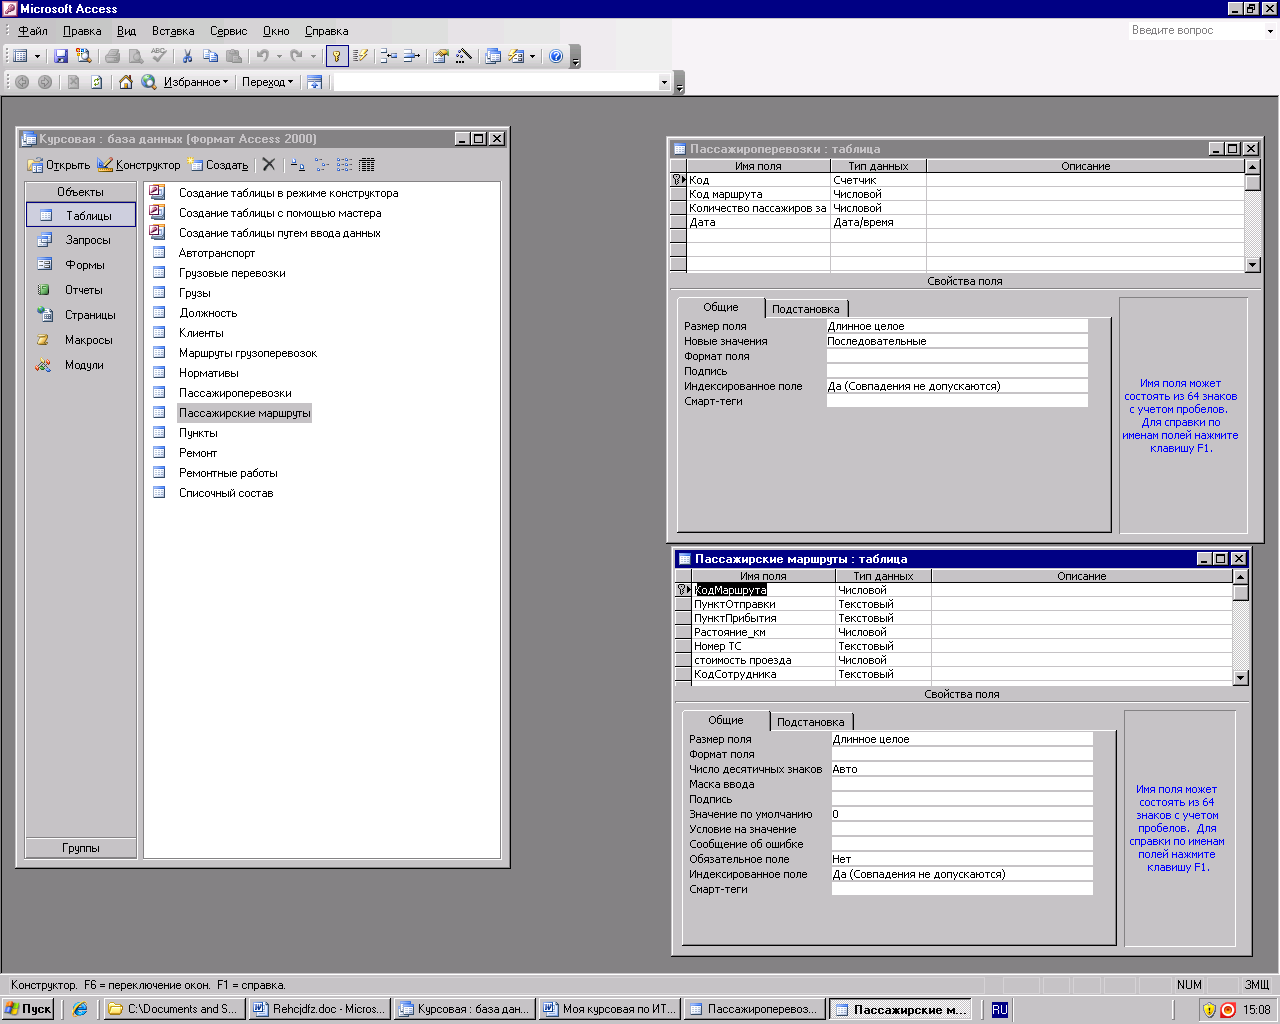The width and height of the screenshot is (1280, 1024).
Task: Switch database window to List view
Action: click(x=344, y=165)
